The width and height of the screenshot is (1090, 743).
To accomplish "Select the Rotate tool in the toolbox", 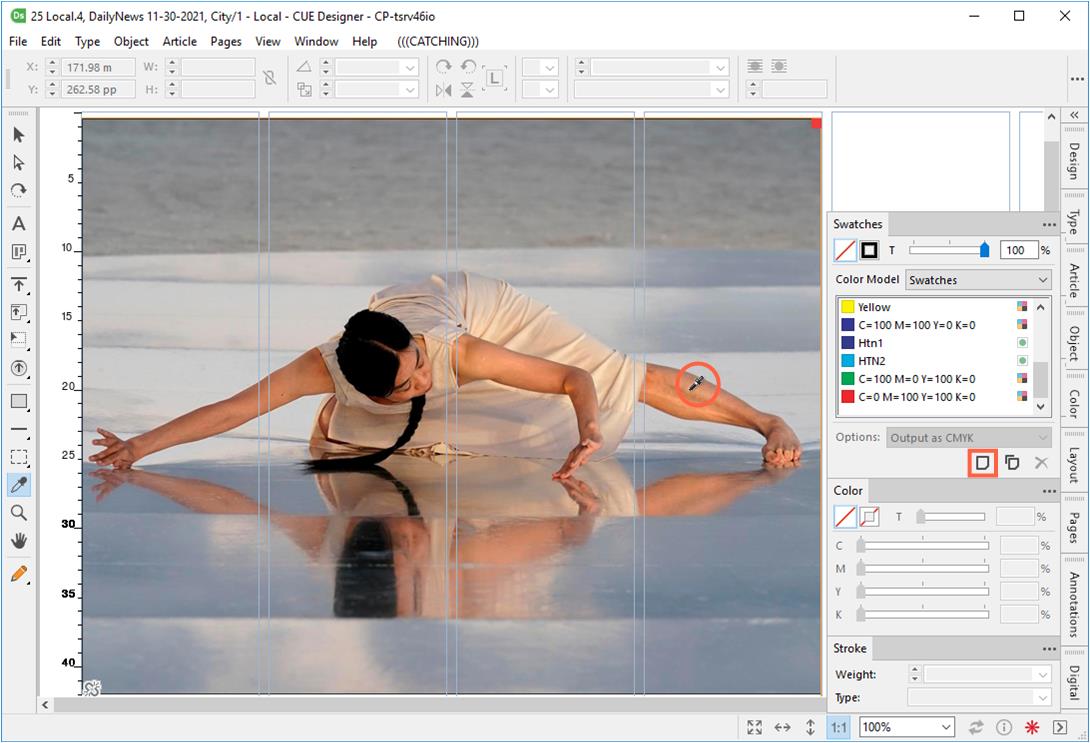I will point(18,190).
